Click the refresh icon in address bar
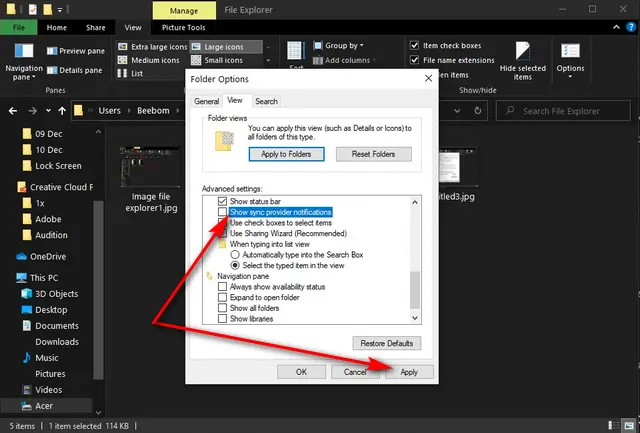This screenshot has height=433, width=640. [x=478, y=111]
